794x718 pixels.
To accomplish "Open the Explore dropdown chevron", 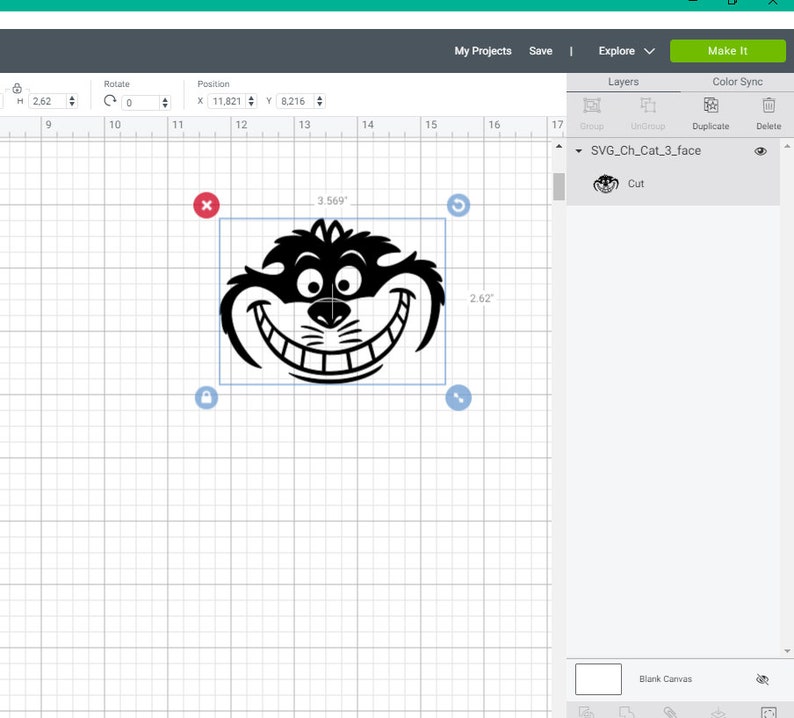I will (649, 51).
